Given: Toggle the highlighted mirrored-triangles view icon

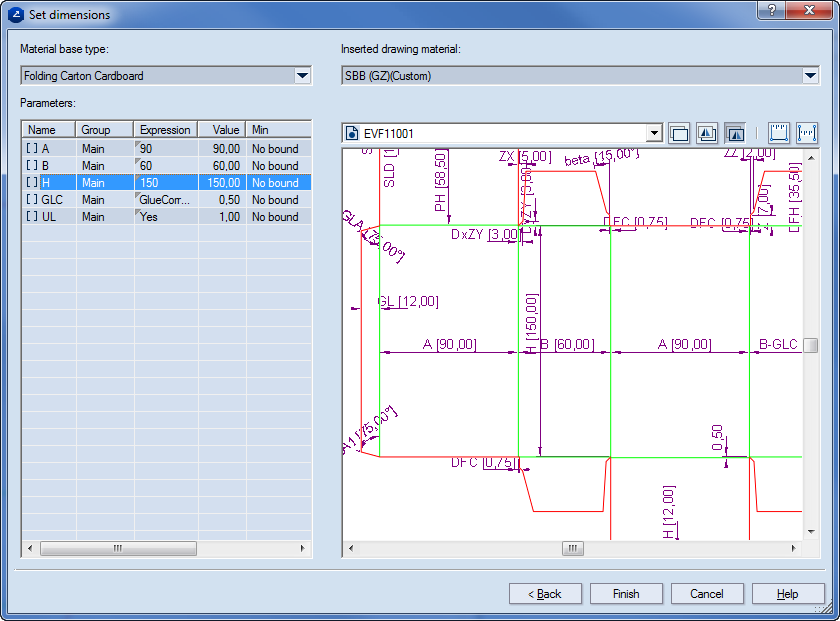Looking at the screenshot, I should pyautogui.click(x=735, y=133).
